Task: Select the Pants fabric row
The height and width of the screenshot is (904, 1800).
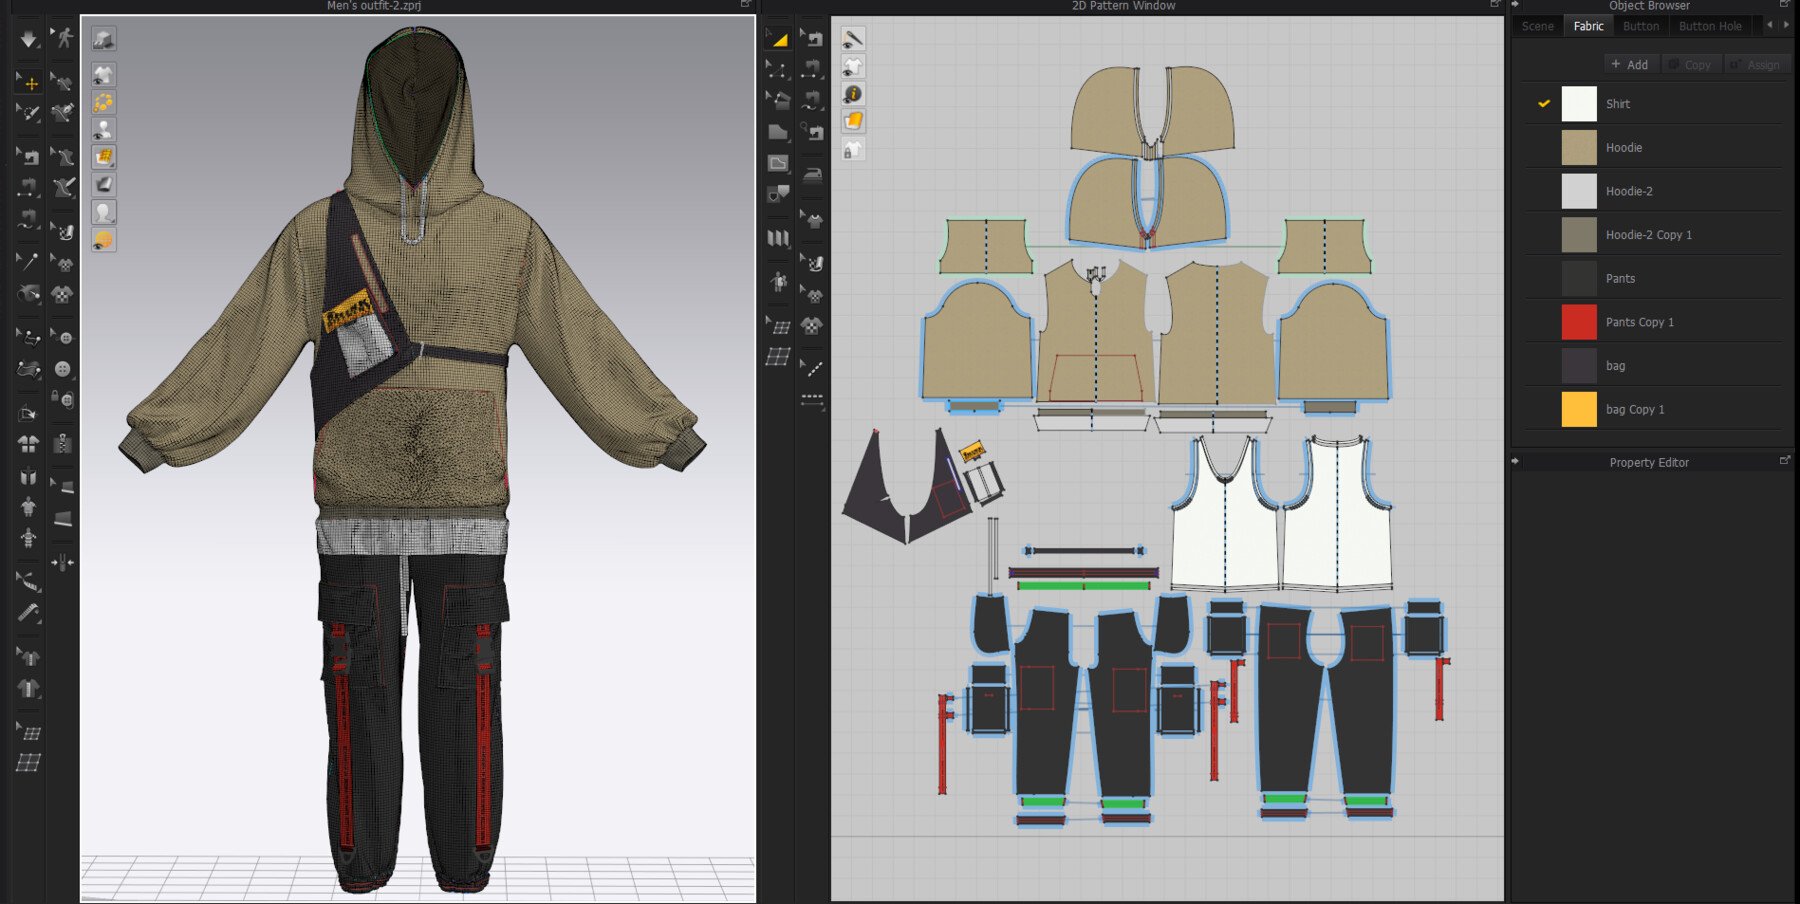Action: (x=1653, y=278)
